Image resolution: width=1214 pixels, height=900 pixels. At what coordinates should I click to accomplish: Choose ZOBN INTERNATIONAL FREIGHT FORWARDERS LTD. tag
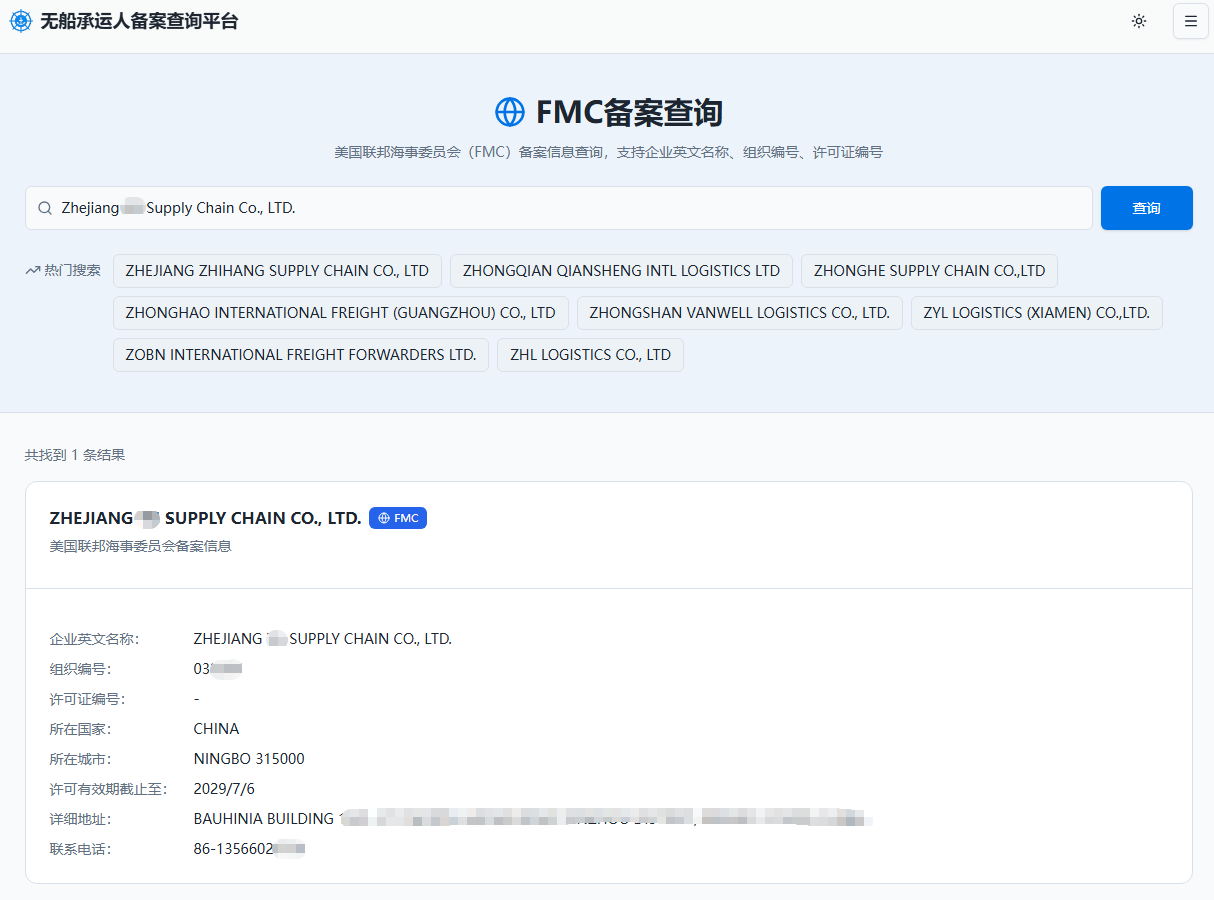[x=301, y=355]
